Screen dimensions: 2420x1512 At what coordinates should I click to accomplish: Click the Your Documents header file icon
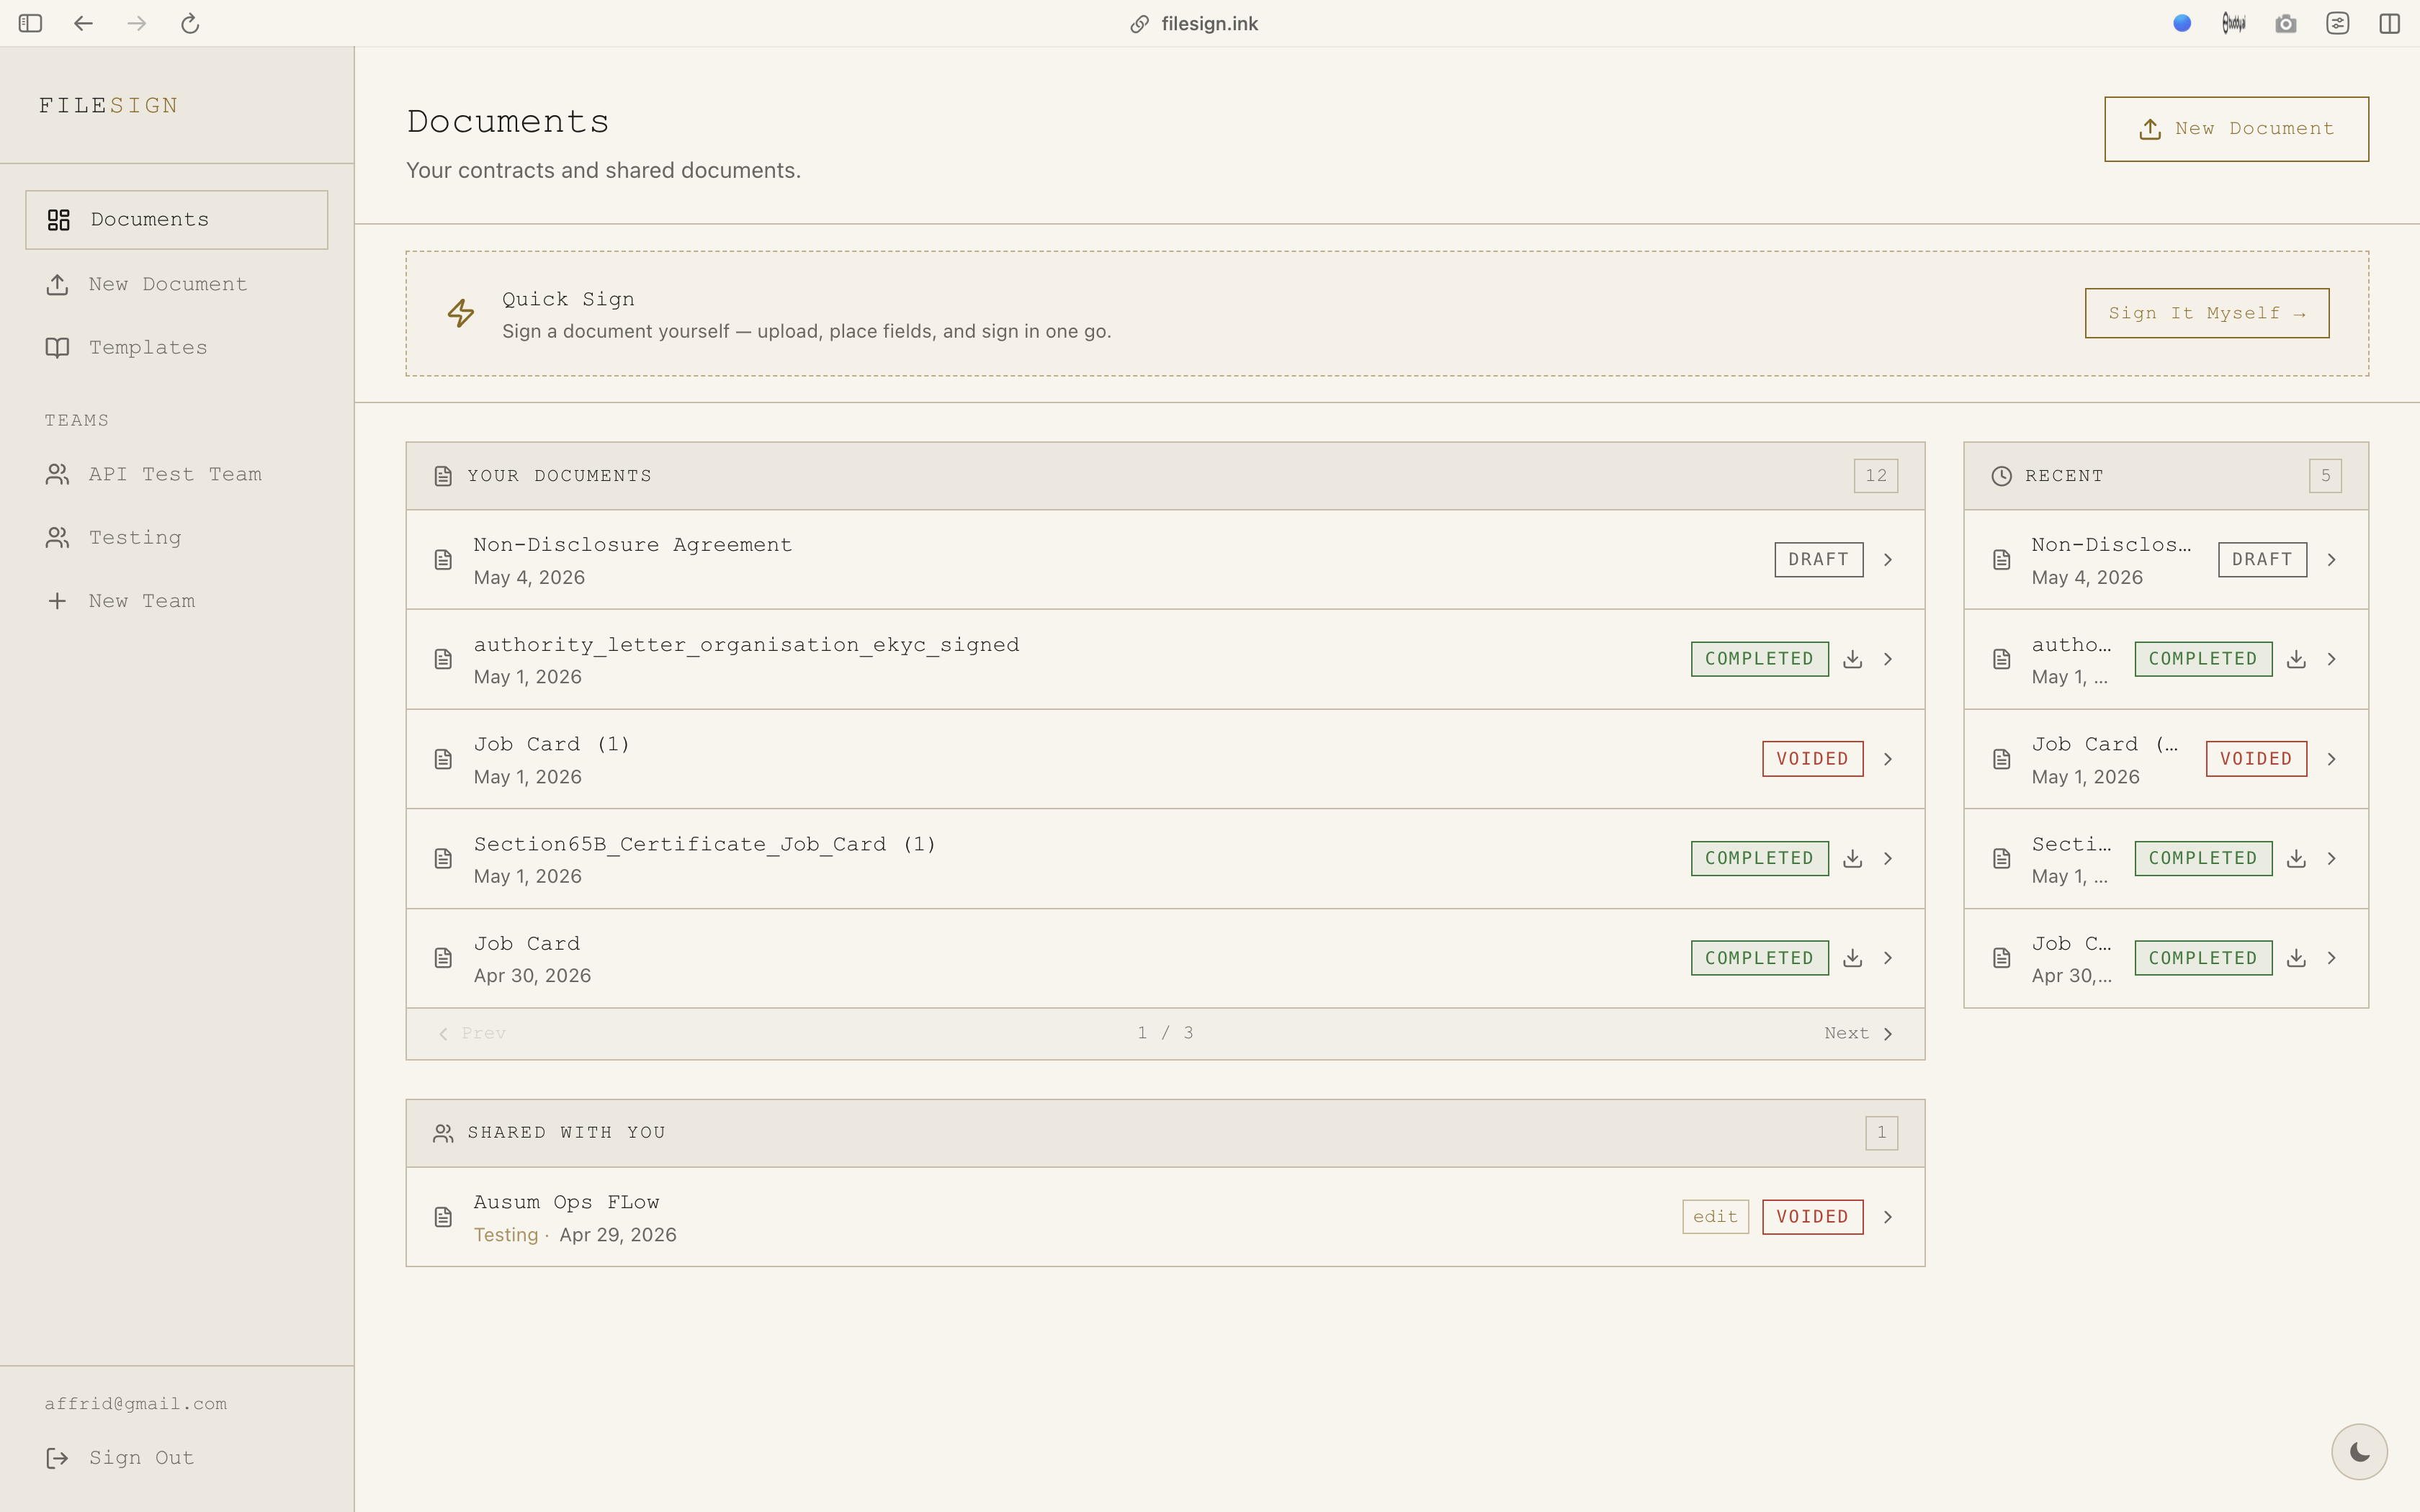(443, 476)
